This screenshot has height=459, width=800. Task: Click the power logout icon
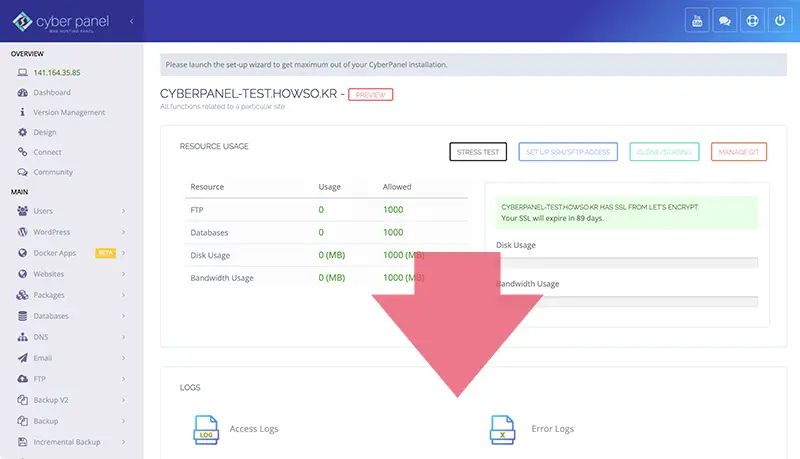(x=780, y=21)
